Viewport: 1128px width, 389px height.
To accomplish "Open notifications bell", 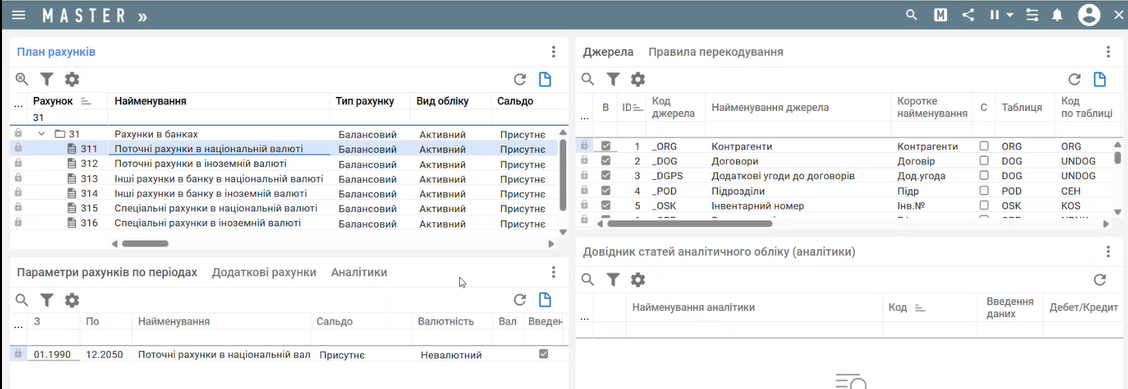I will click(x=1058, y=15).
